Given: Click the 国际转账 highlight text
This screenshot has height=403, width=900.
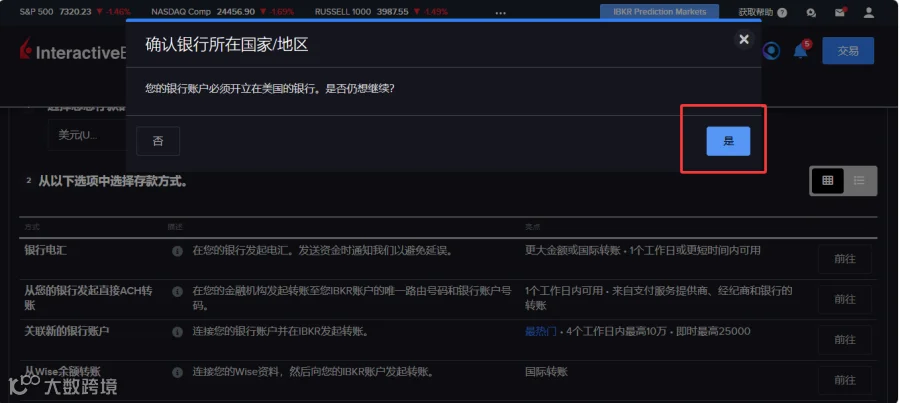Looking at the screenshot, I should click(546, 371).
